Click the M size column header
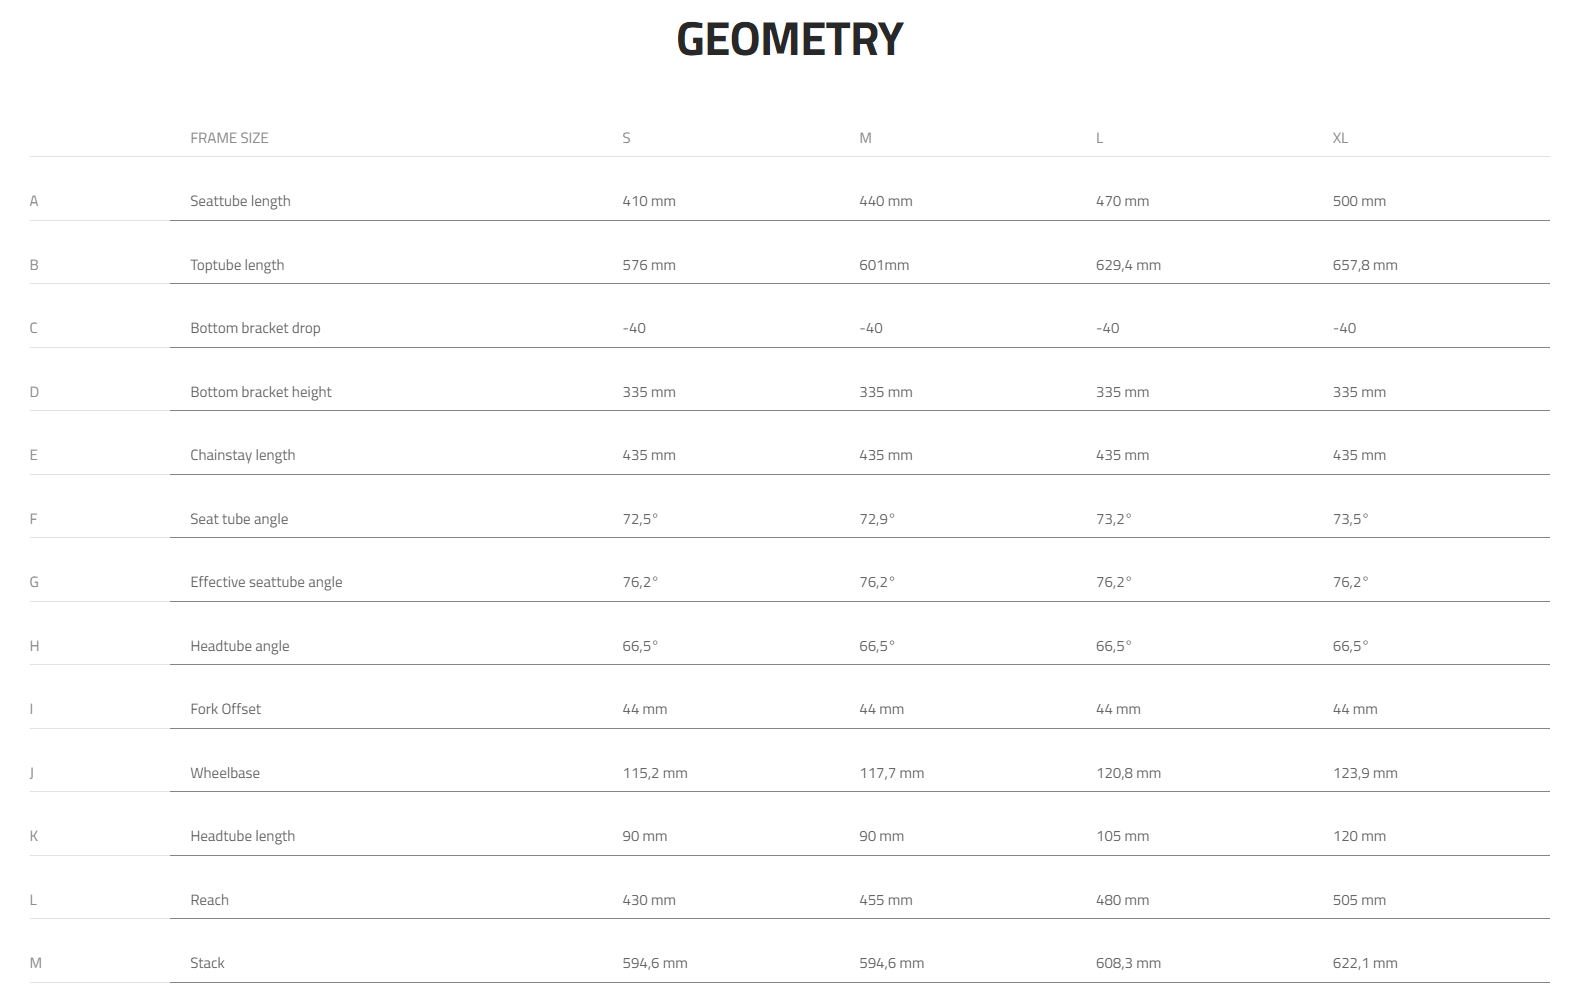The height and width of the screenshot is (1002, 1573). click(x=865, y=138)
